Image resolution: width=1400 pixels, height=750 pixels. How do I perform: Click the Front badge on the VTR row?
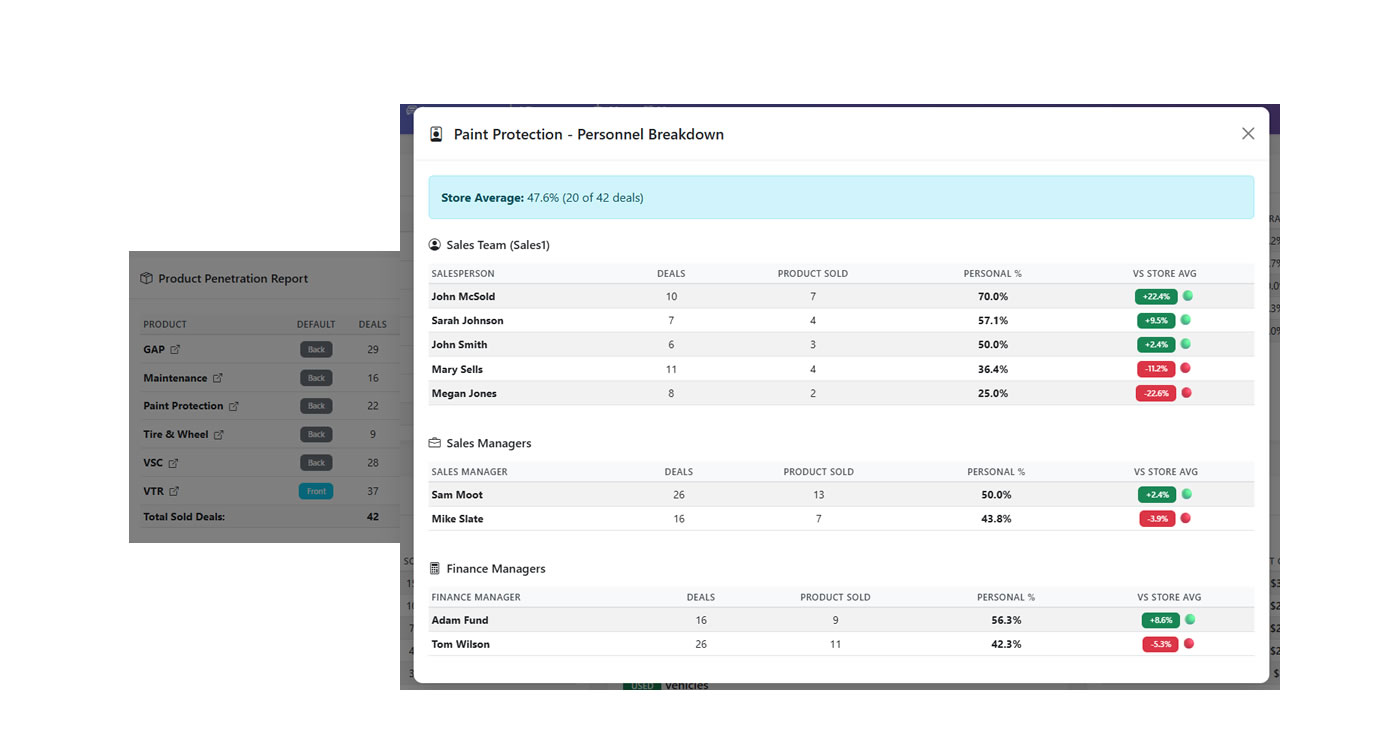(316, 491)
